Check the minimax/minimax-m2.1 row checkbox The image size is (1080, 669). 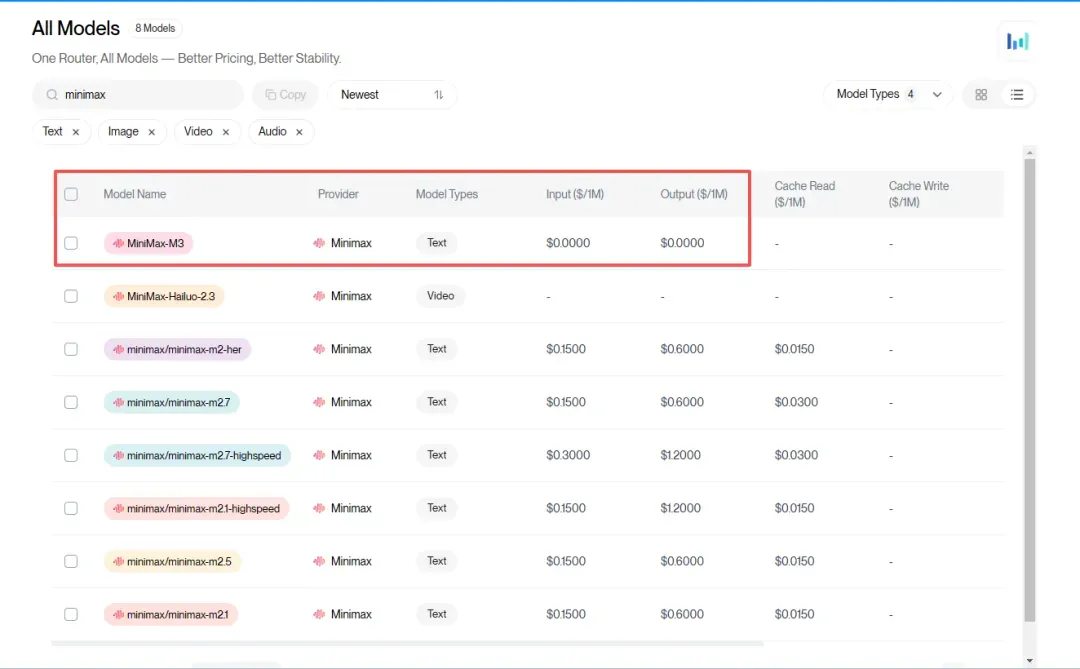click(71, 615)
